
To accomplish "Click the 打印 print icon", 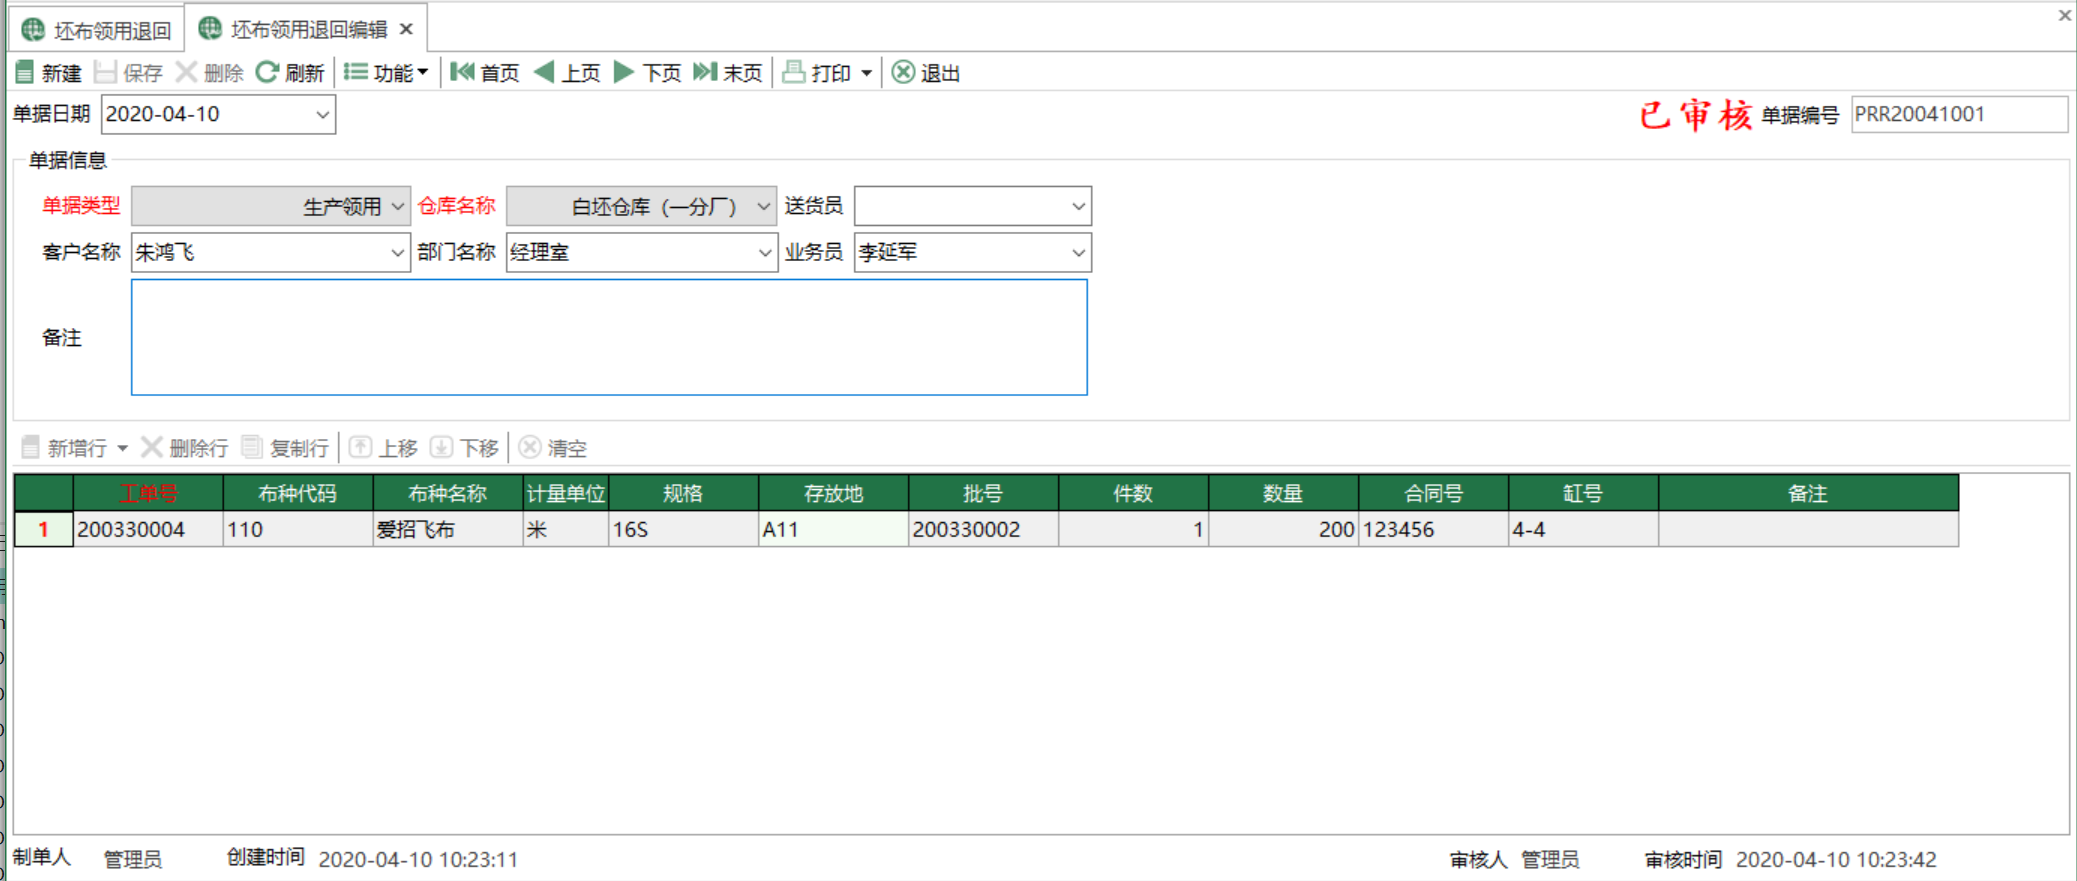I will pyautogui.click(x=794, y=72).
